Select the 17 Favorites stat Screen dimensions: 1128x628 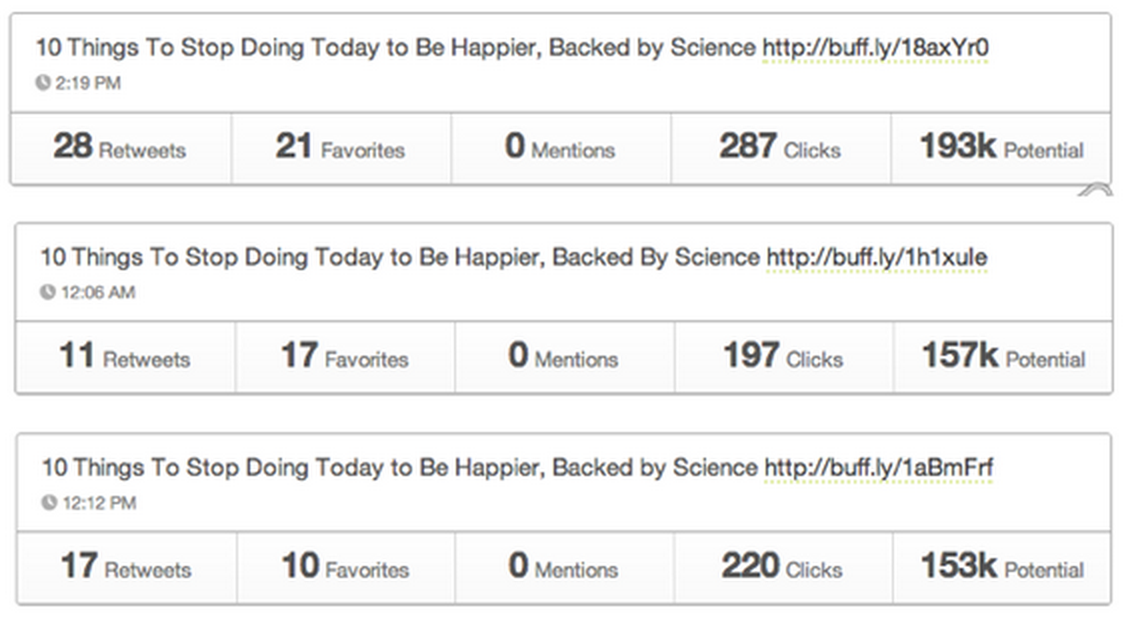(x=345, y=357)
